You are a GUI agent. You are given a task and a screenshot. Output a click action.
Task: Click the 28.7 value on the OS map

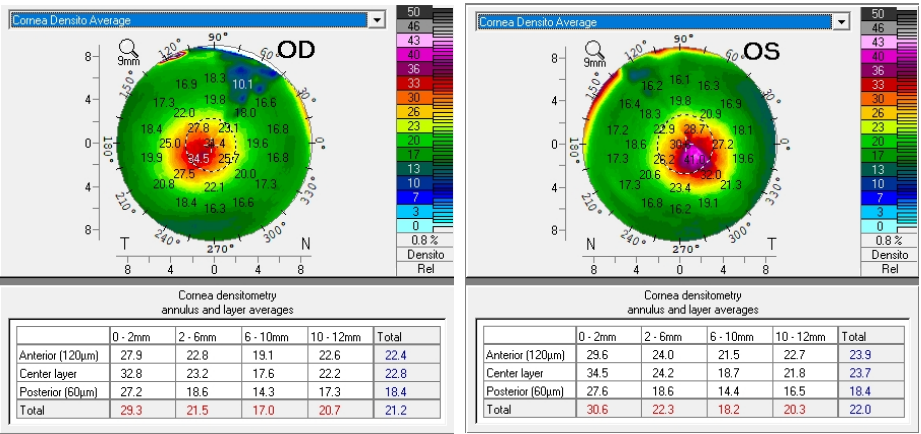coord(694,129)
